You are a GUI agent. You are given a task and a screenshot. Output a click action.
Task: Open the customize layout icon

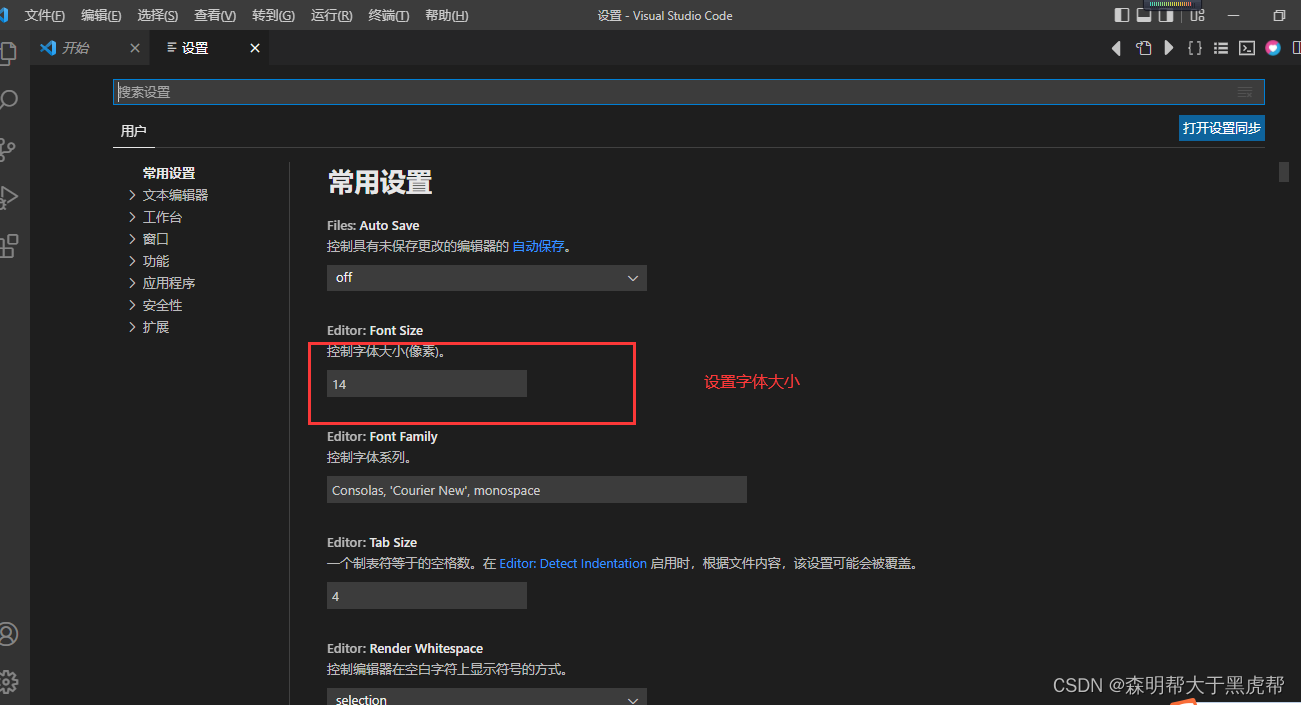(x=1195, y=15)
